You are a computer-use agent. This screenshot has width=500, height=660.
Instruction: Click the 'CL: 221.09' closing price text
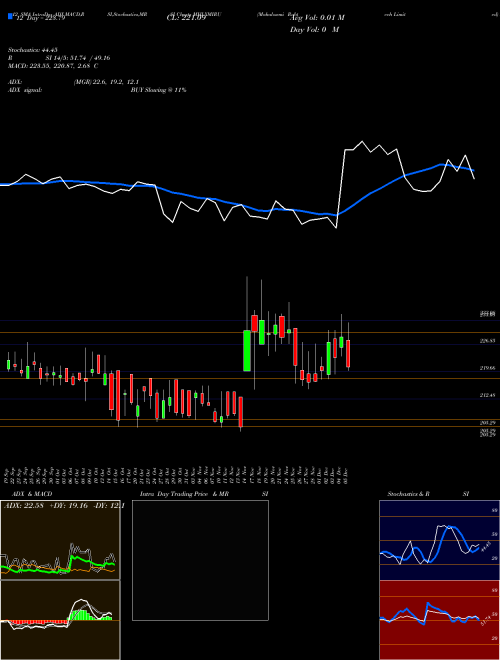tap(186, 18)
